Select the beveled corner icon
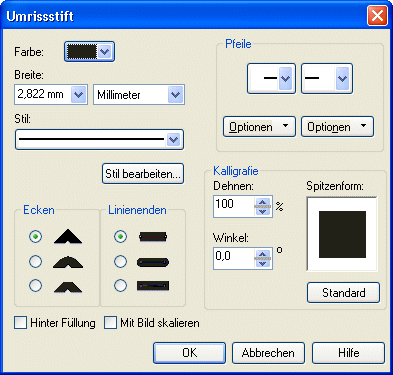393x375 pixels. tap(68, 287)
